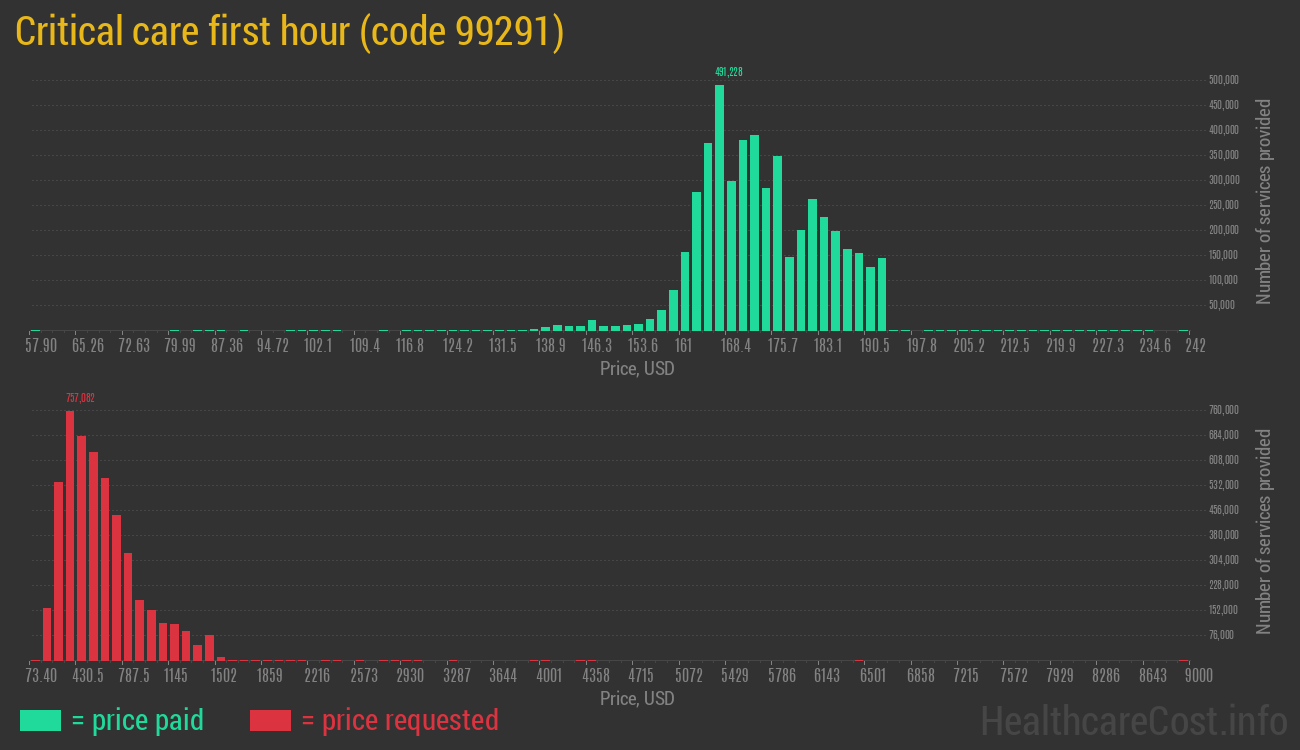Click the 491,228 peak value label
Image resolution: width=1300 pixels, height=750 pixels.
pos(728,72)
